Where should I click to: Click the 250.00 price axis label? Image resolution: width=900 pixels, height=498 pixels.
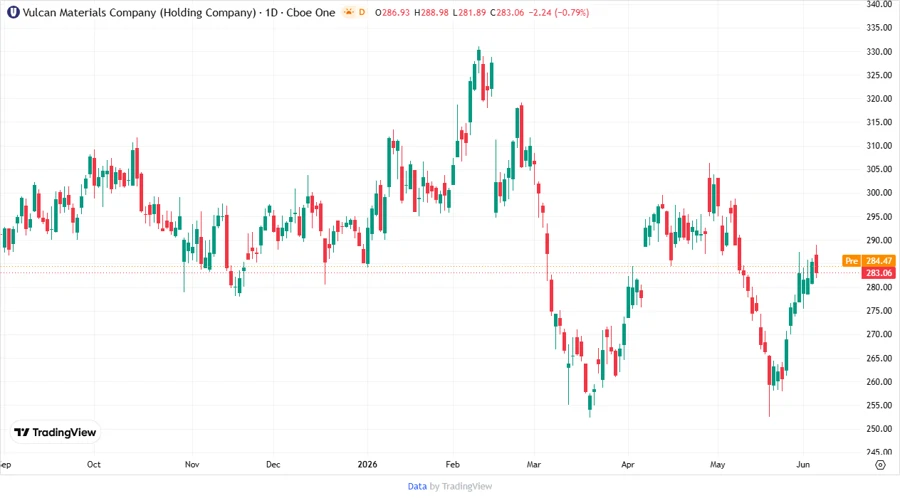point(879,429)
